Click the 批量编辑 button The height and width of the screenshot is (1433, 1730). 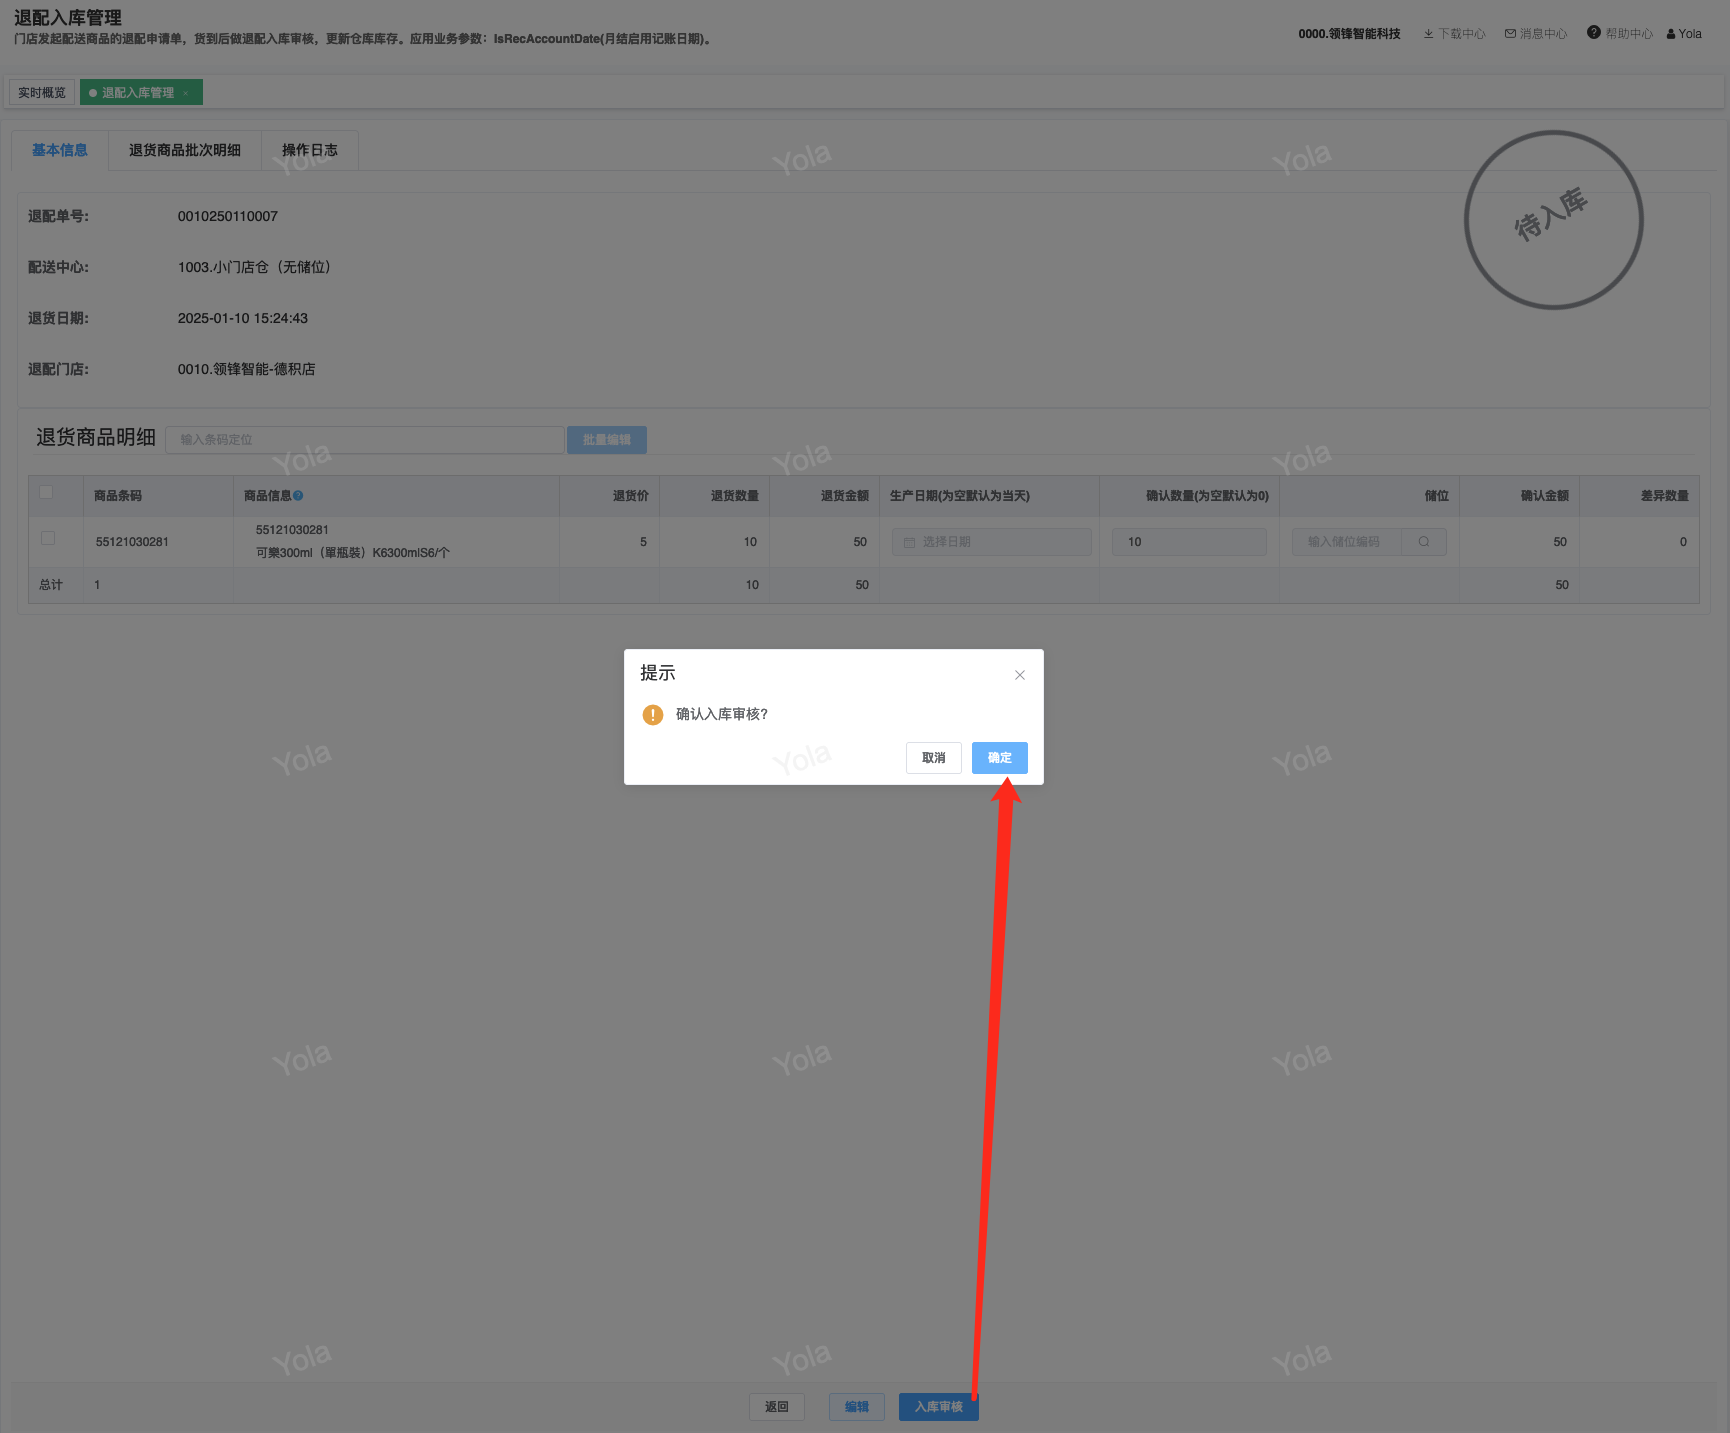tap(607, 440)
